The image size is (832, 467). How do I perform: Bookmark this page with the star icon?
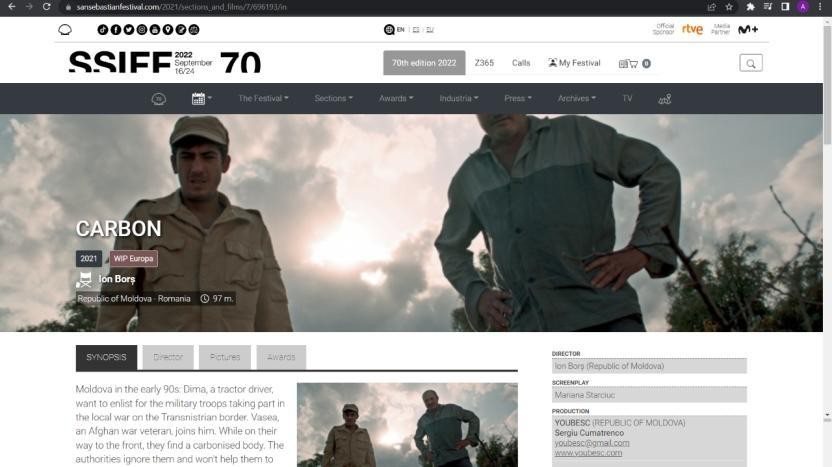click(x=729, y=7)
